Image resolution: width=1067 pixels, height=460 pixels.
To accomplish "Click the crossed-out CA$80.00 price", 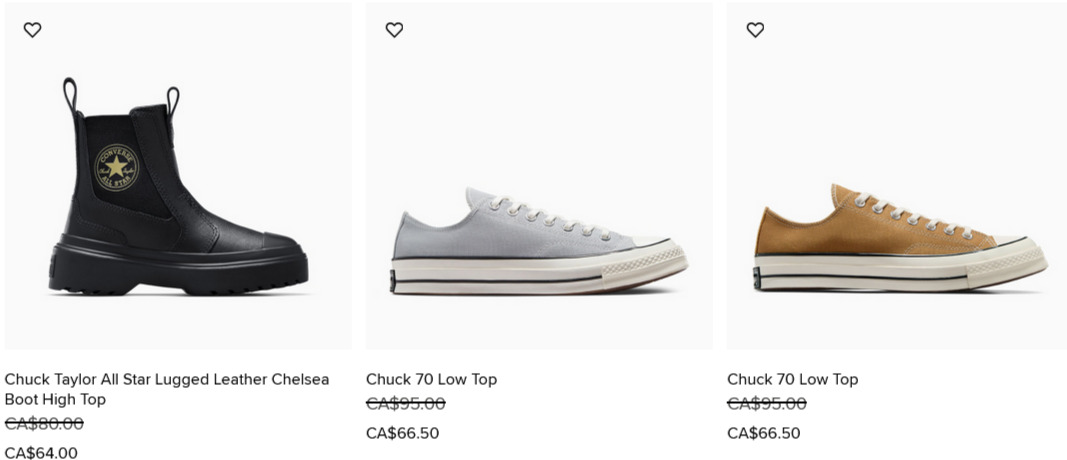I will [44, 423].
